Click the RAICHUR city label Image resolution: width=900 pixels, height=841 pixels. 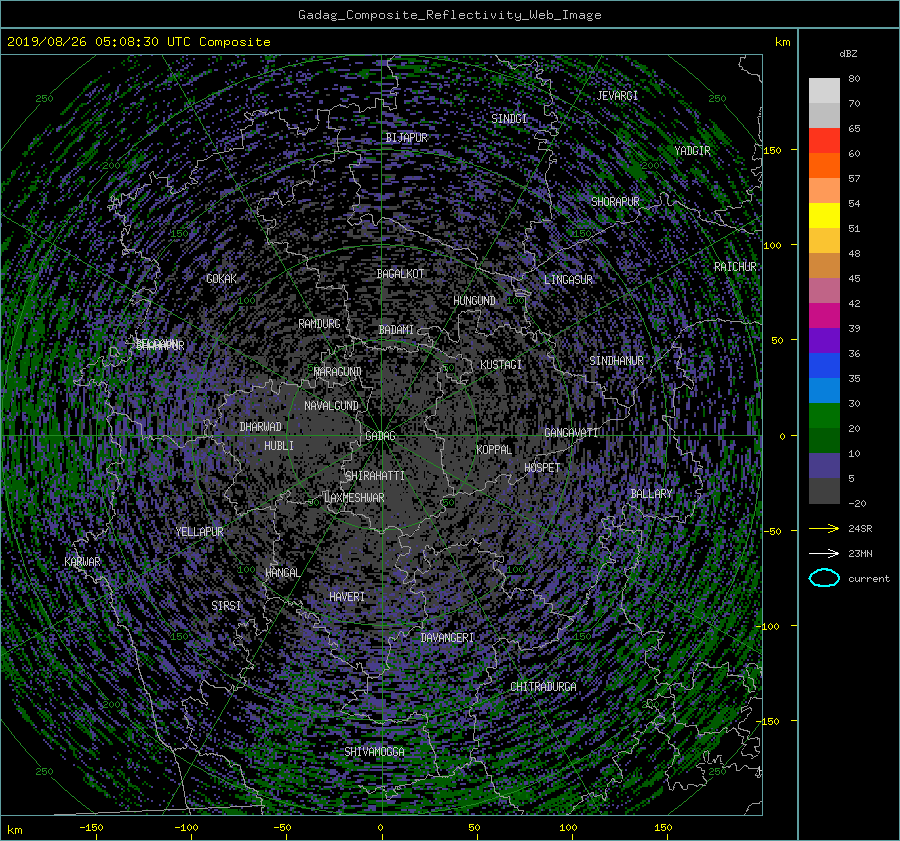coord(735,267)
